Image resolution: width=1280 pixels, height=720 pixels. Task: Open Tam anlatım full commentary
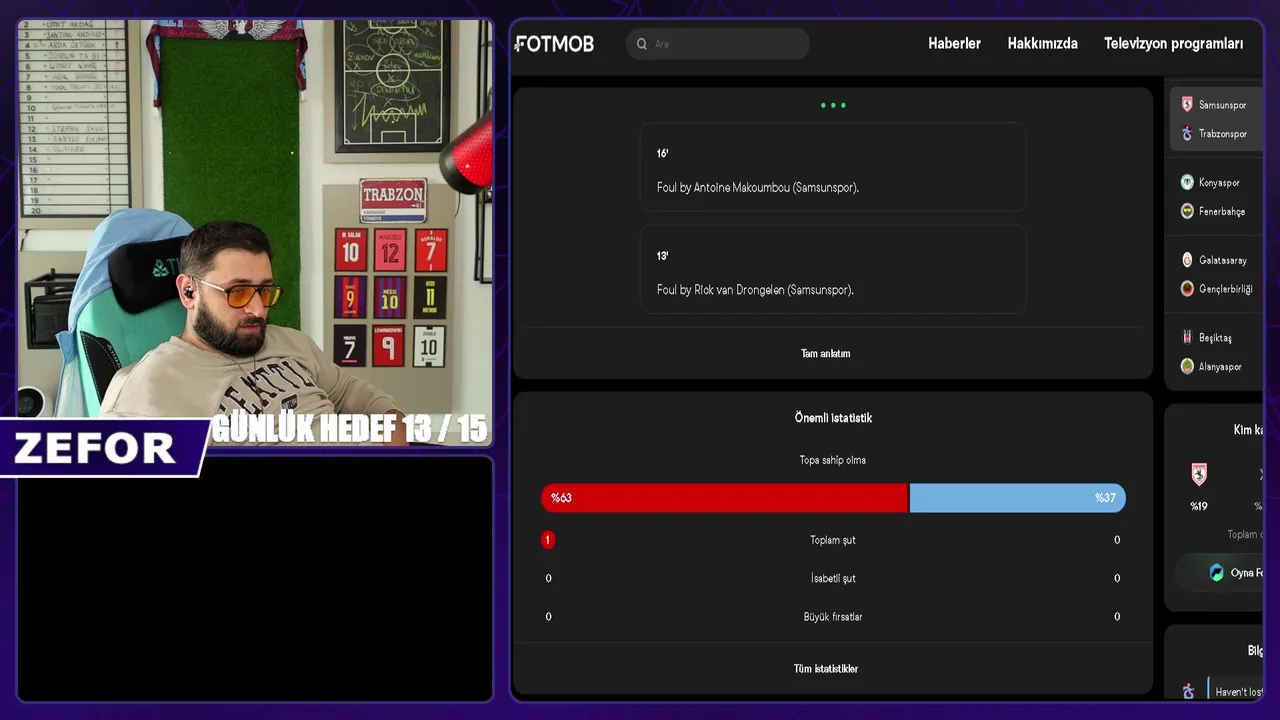tap(825, 353)
